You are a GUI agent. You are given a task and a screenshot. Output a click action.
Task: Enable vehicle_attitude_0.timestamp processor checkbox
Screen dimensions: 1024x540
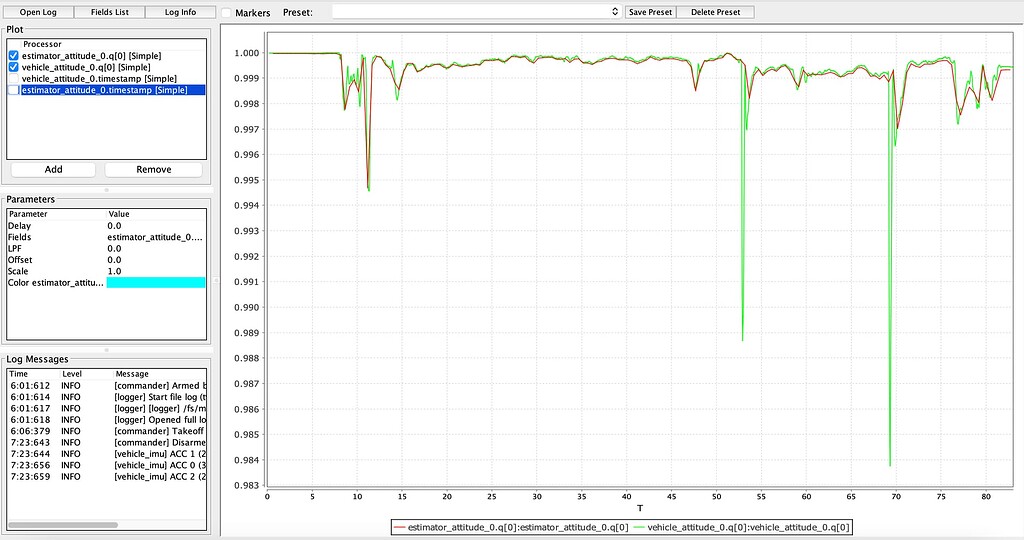pos(14,79)
